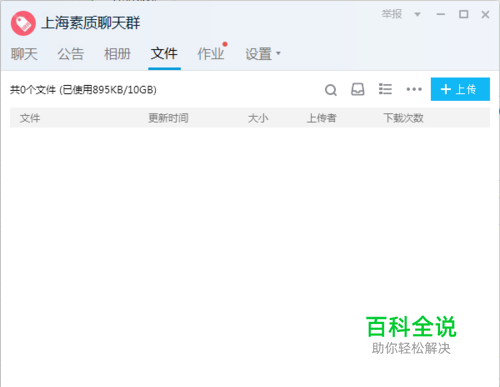
Task: Click the 举报 report link
Action: point(392,14)
